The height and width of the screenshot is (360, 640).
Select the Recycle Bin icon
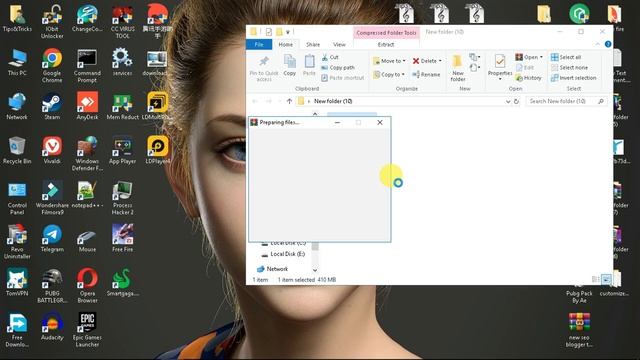(17, 150)
